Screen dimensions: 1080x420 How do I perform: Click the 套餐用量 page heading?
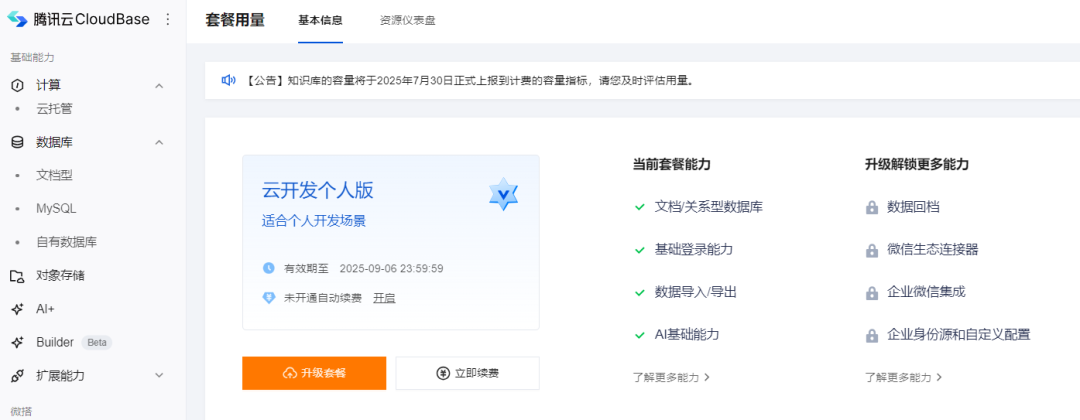click(x=235, y=20)
